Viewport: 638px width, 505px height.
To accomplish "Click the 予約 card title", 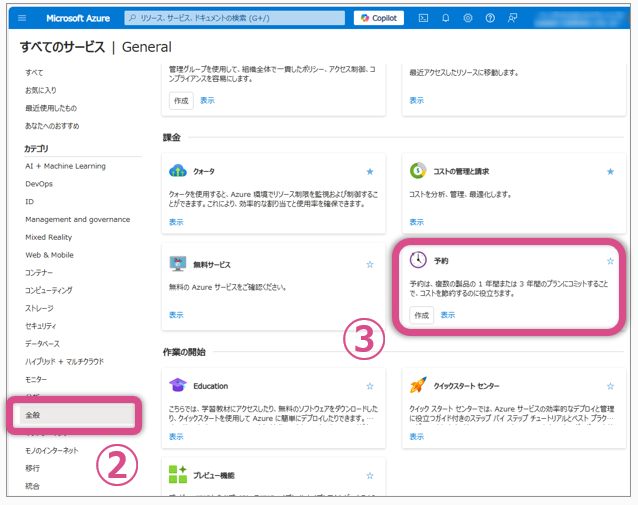I will (441, 261).
